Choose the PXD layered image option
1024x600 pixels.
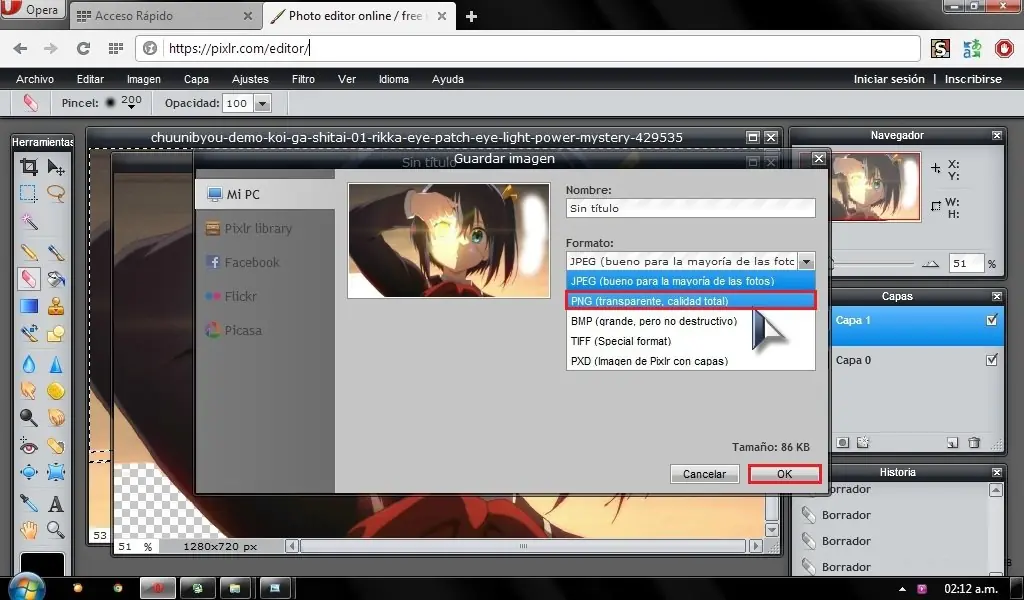click(x=690, y=361)
